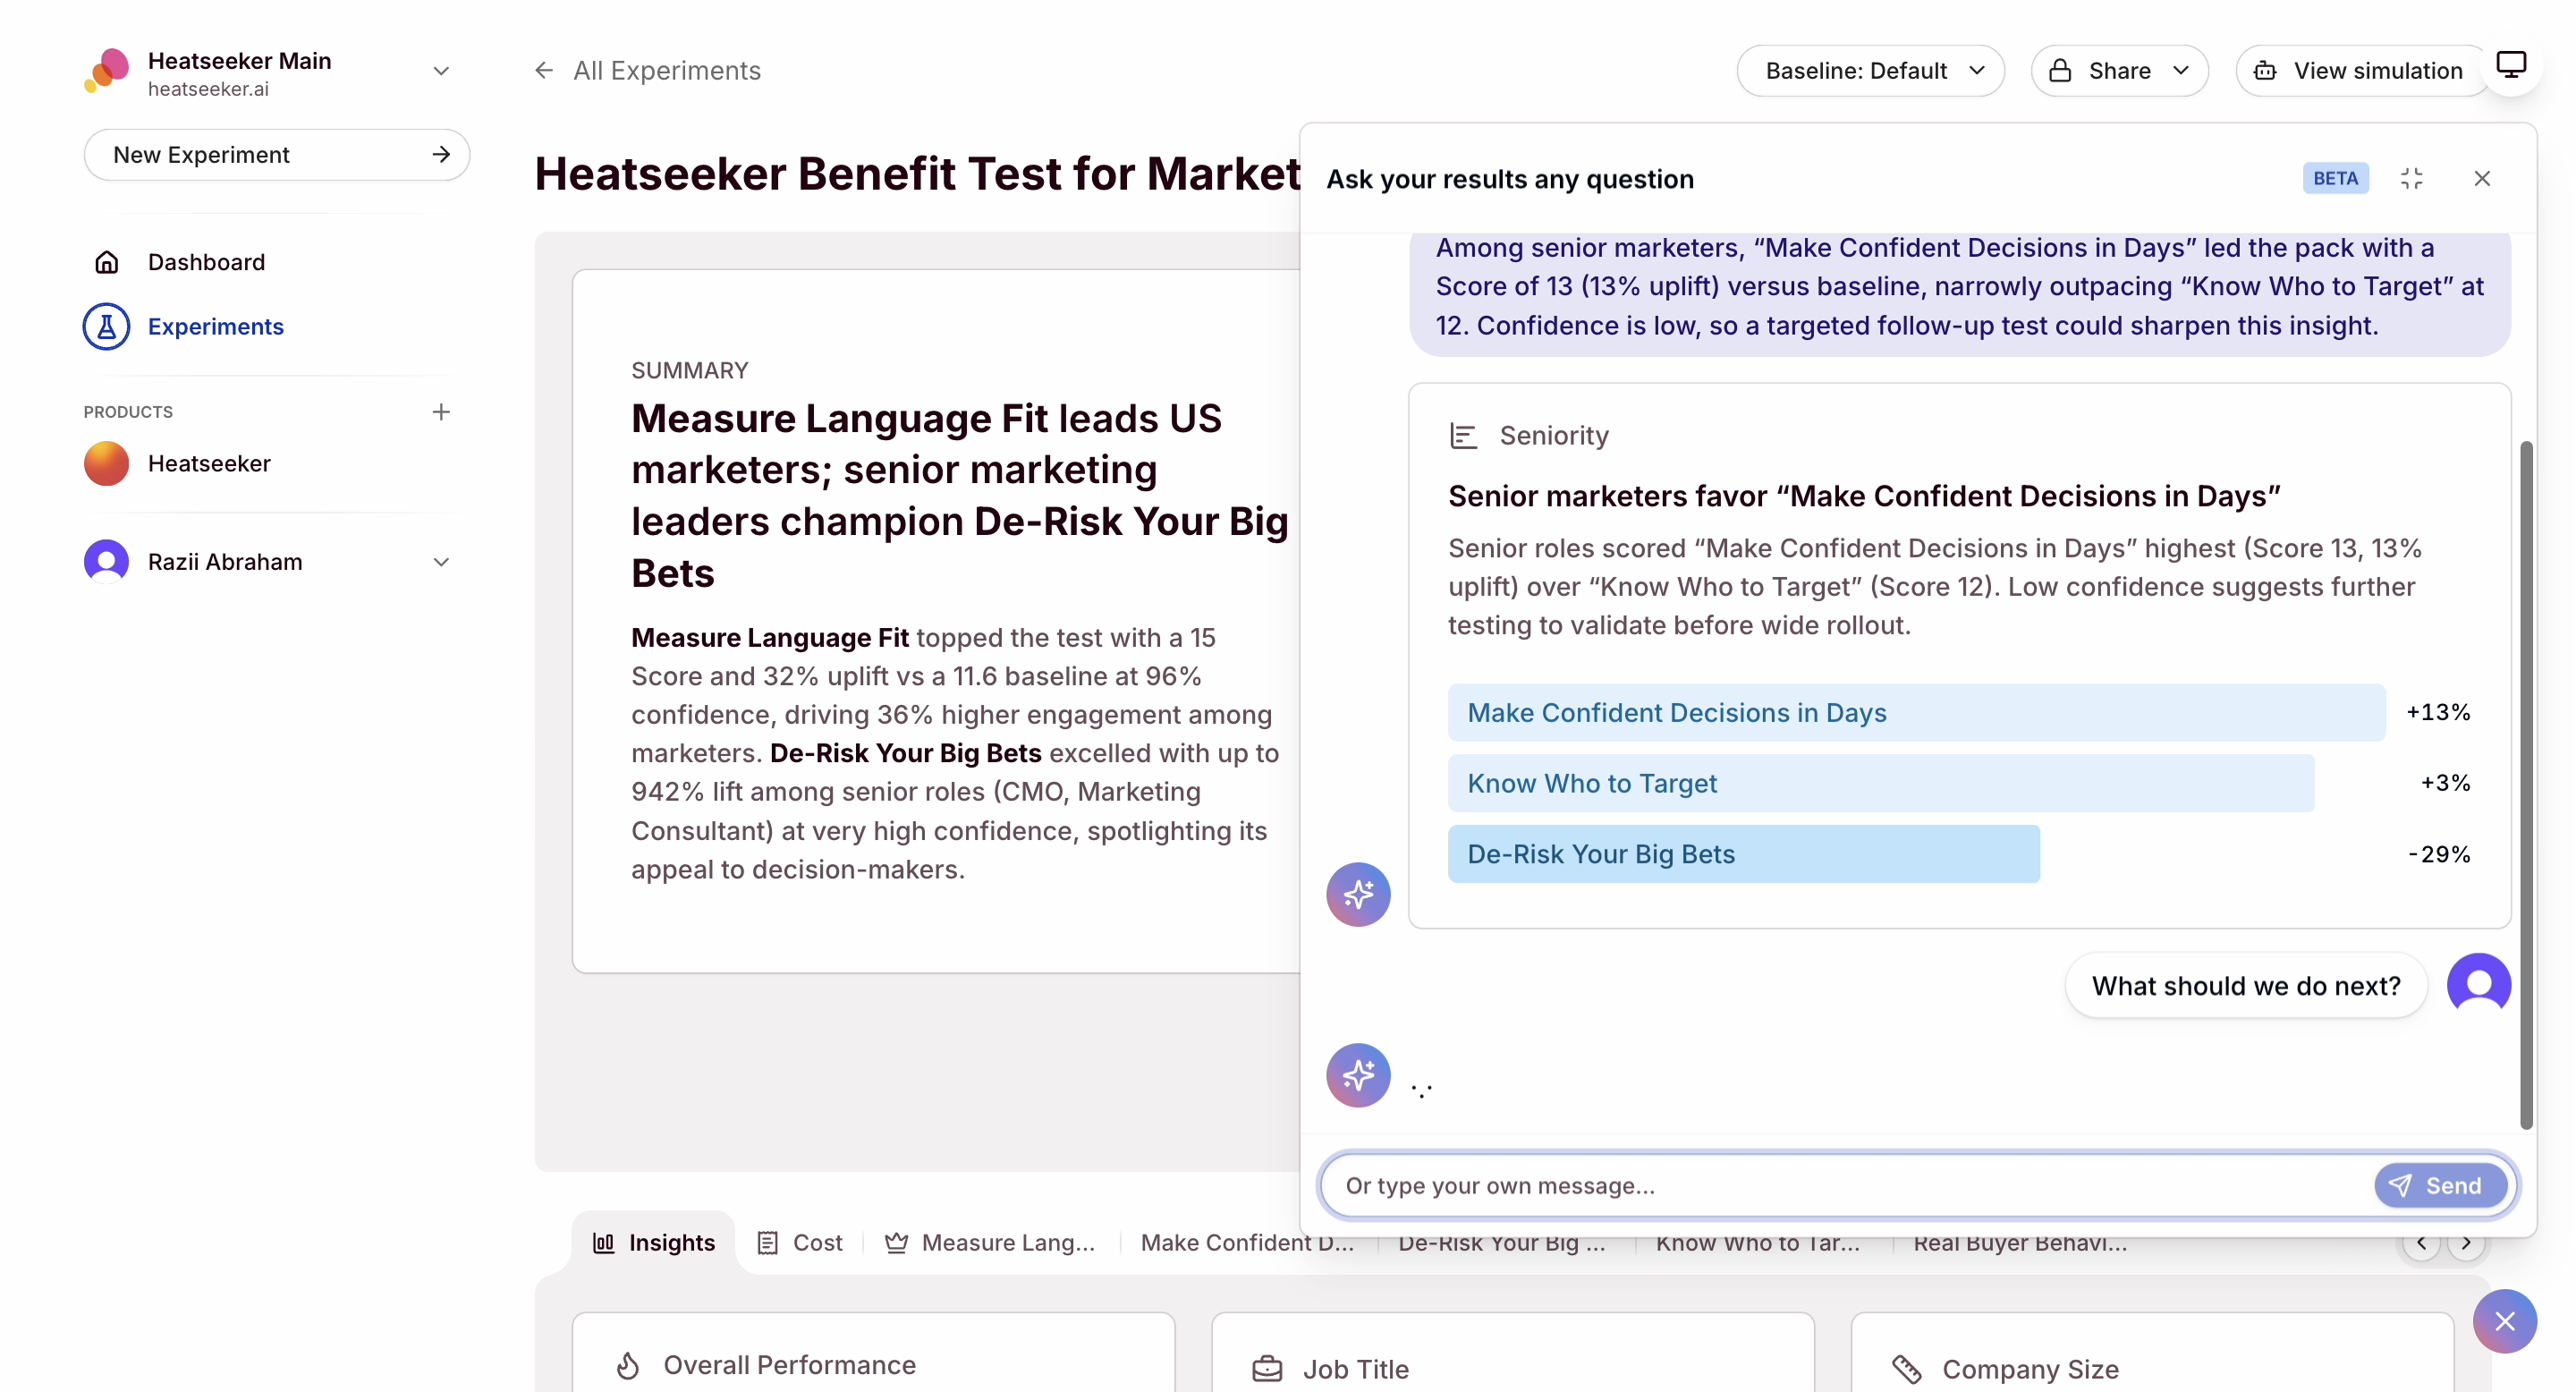Image resolution: width=2576 pixels, height=1392 pixels.
Task: Close the chat with the purple X button
Action: pos(2504,1321)
